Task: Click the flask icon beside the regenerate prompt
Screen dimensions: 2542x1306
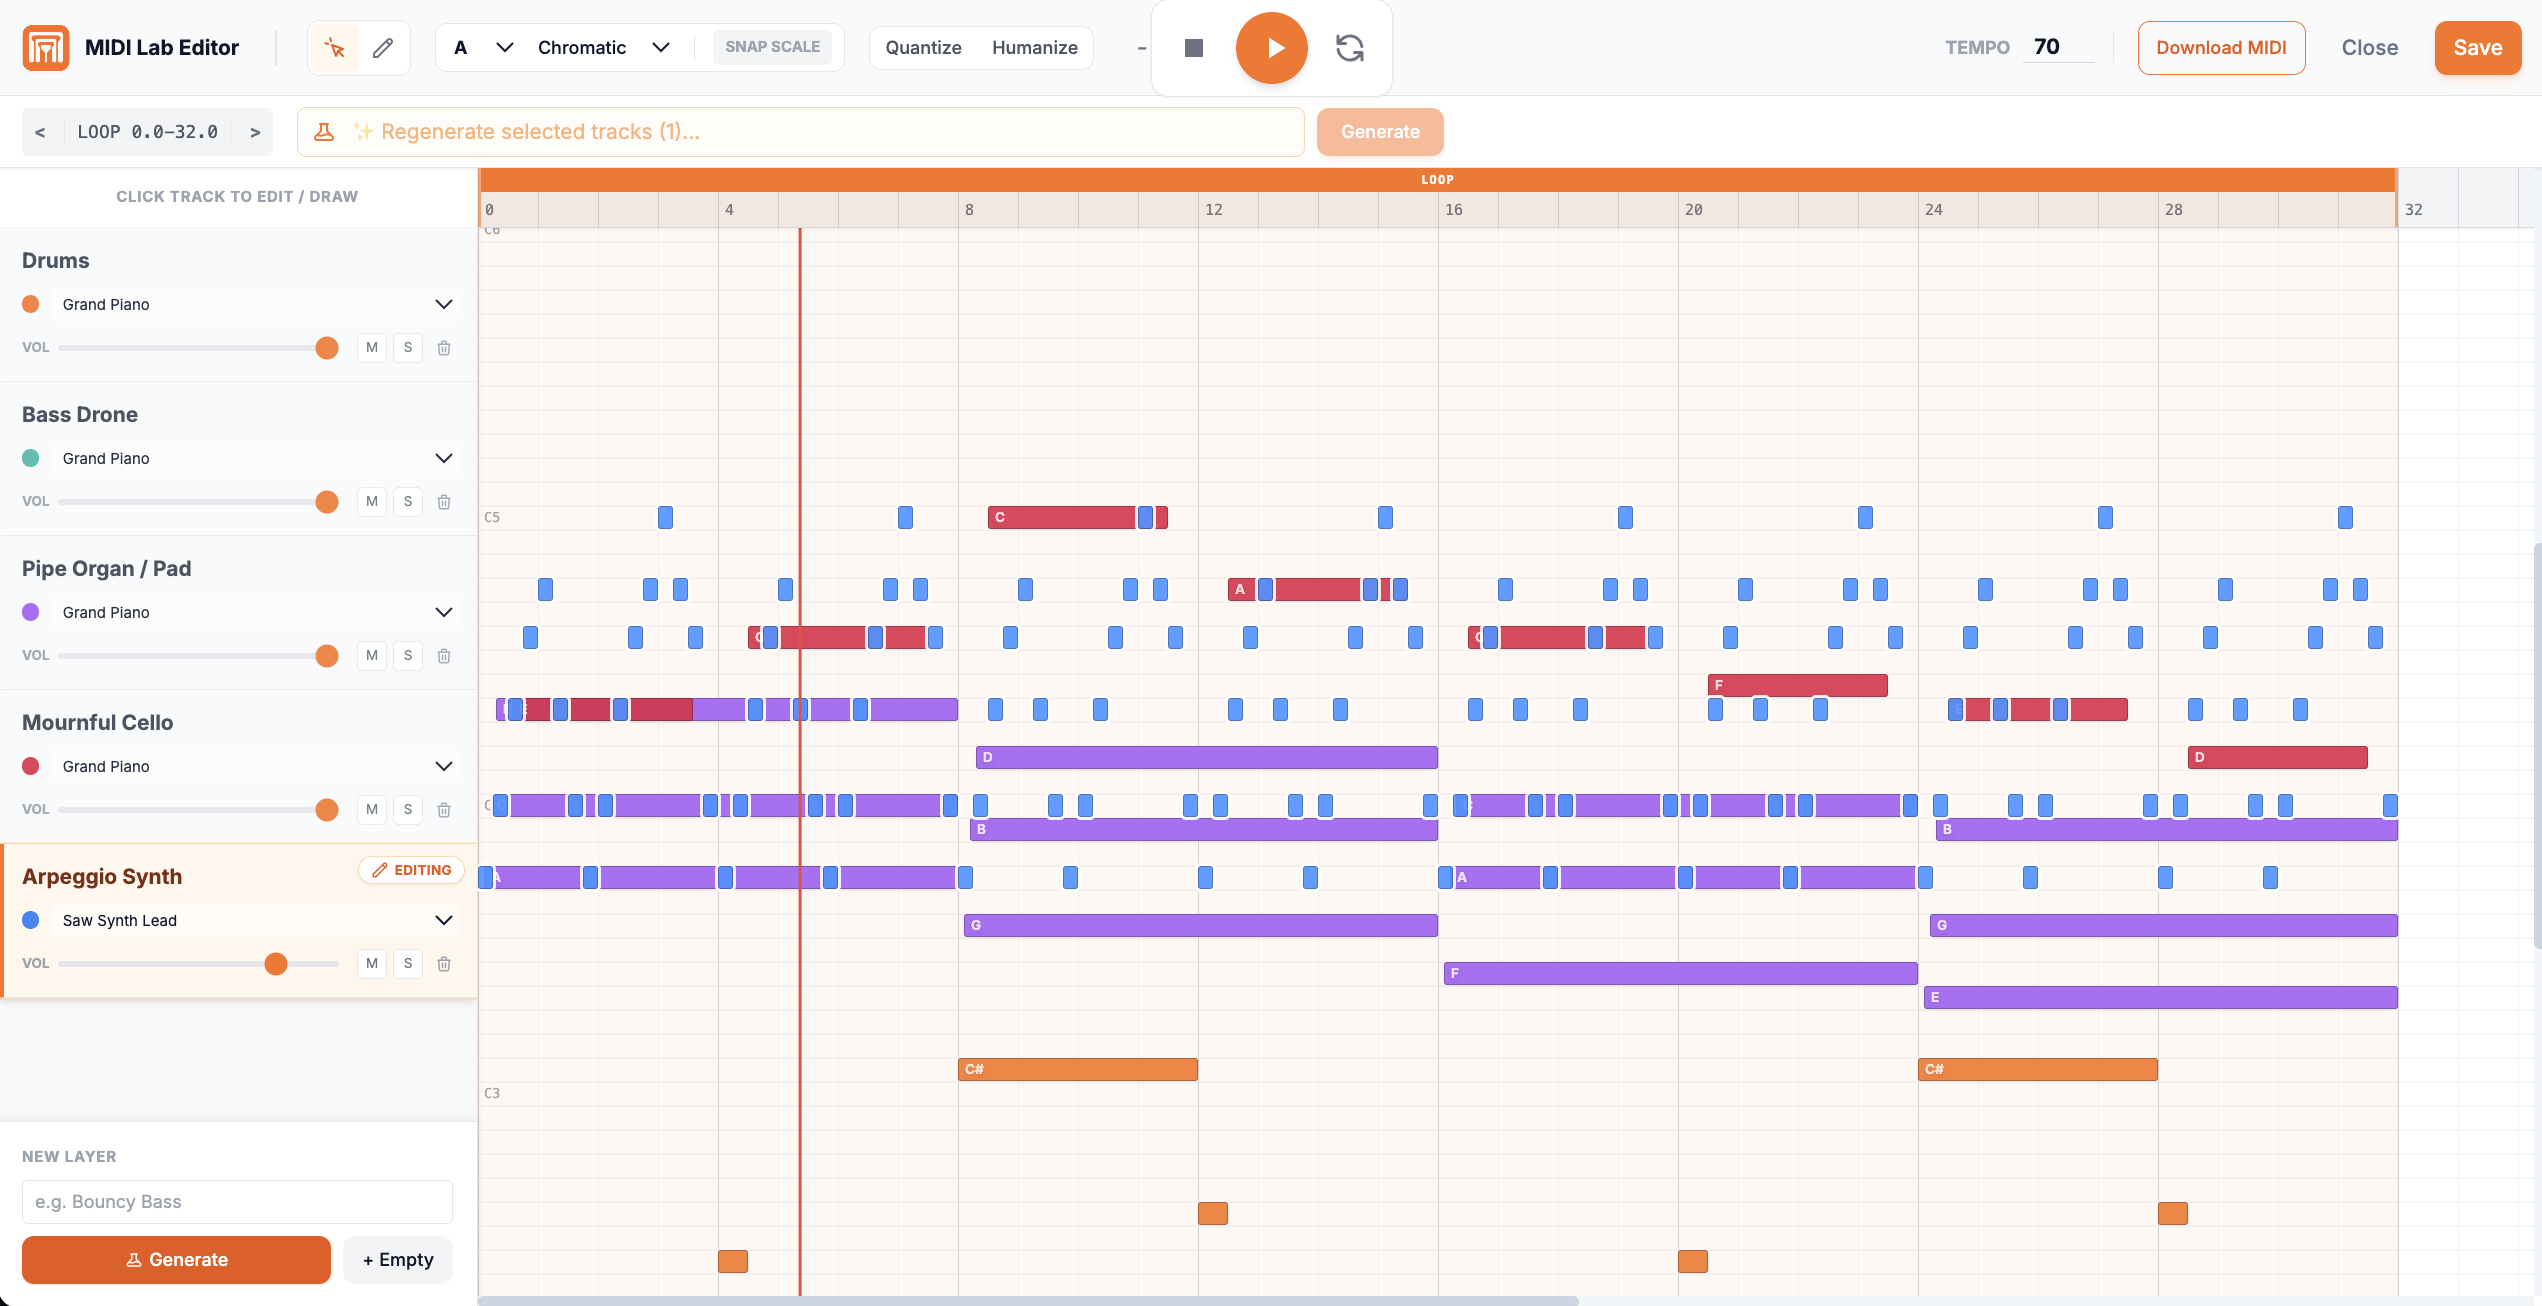Action: coord(323,131)
